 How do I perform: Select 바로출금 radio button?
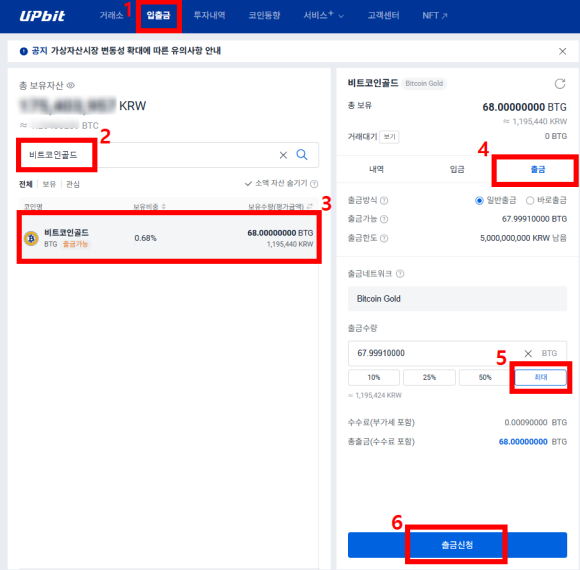[x=530, y=200]
